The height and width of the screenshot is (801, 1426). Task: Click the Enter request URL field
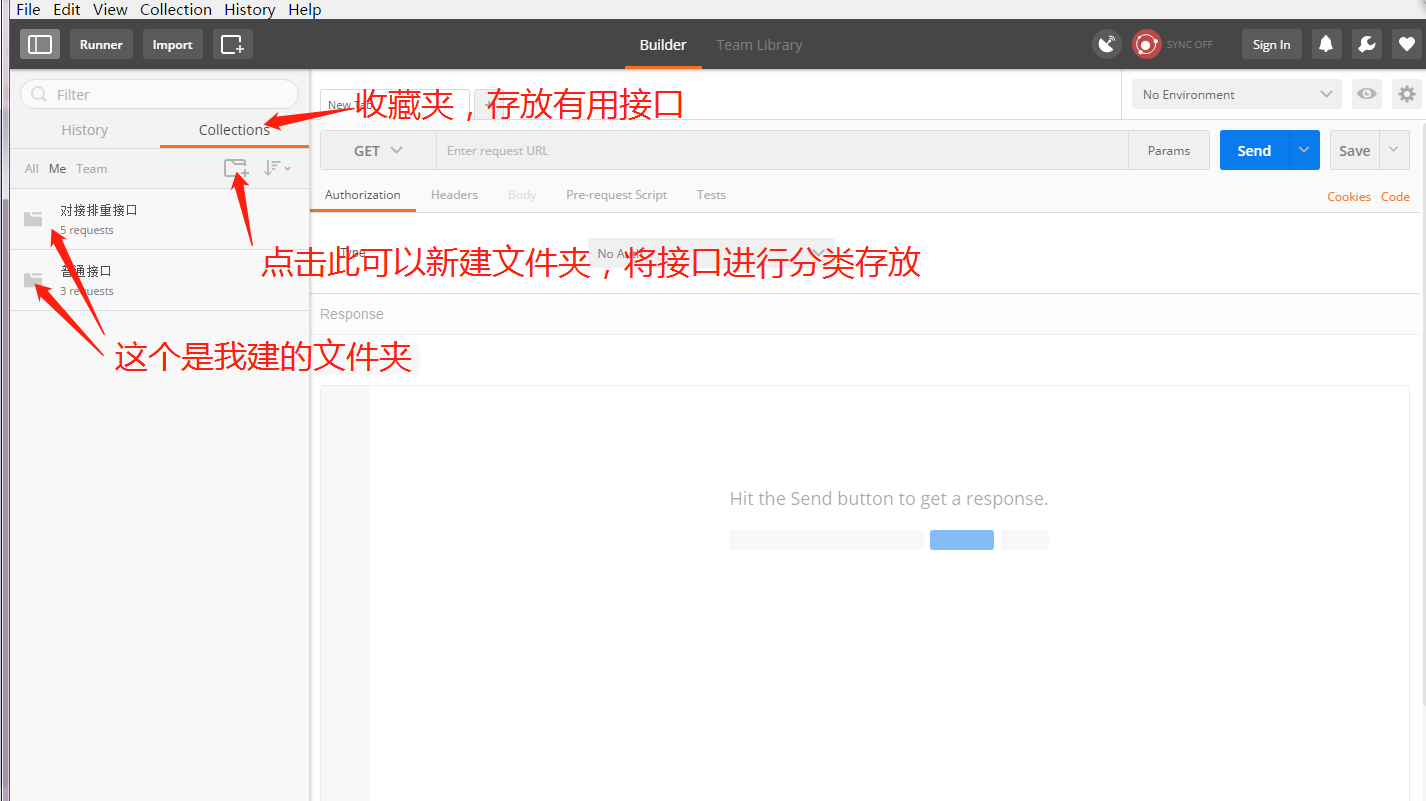point(782,151)
